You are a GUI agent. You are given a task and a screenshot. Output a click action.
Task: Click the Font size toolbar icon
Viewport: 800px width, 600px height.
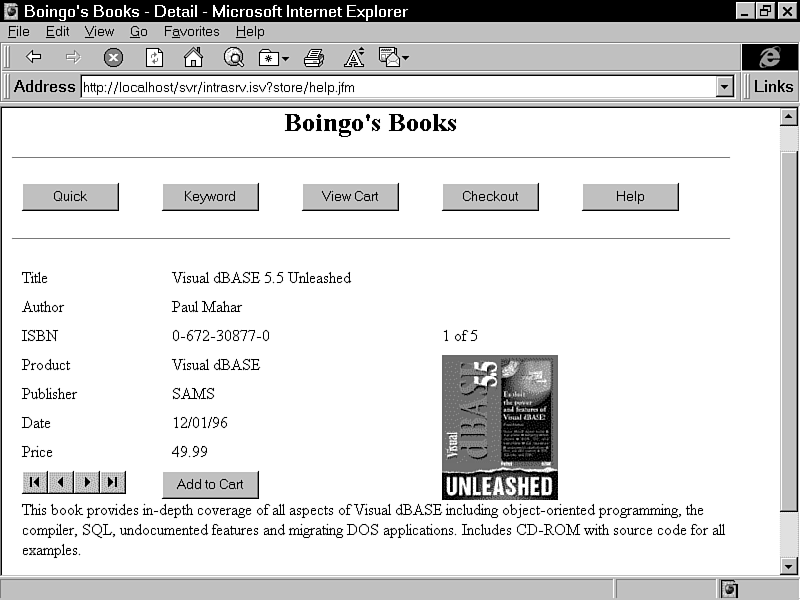pyautogui.click(x=354, y=57)
